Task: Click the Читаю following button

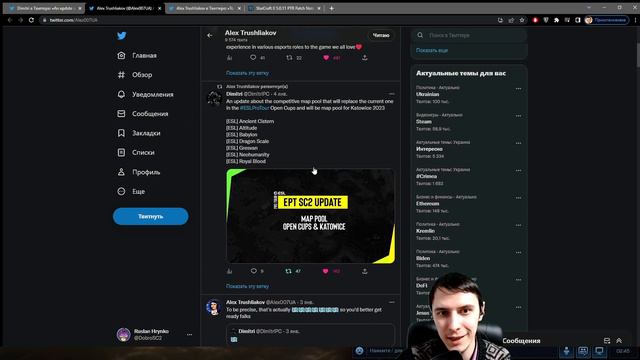Action: point(381,36)
